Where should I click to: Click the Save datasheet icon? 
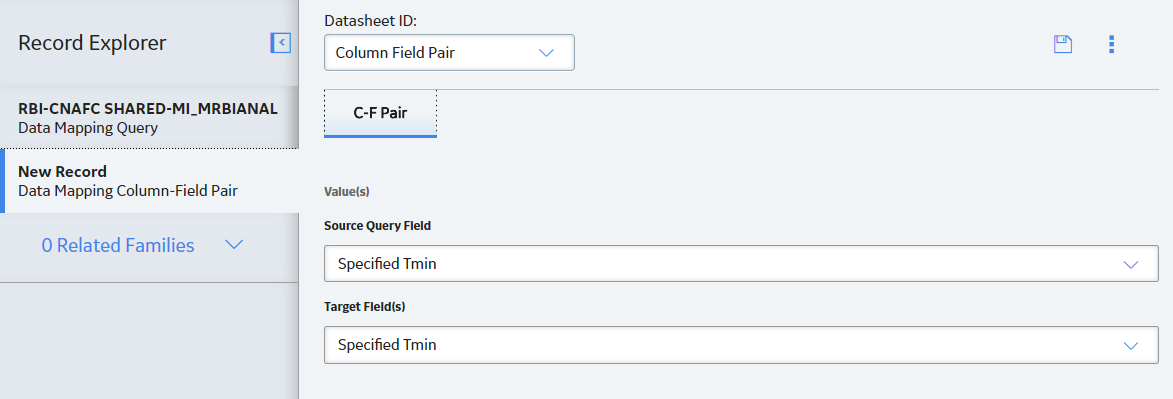1062,44
